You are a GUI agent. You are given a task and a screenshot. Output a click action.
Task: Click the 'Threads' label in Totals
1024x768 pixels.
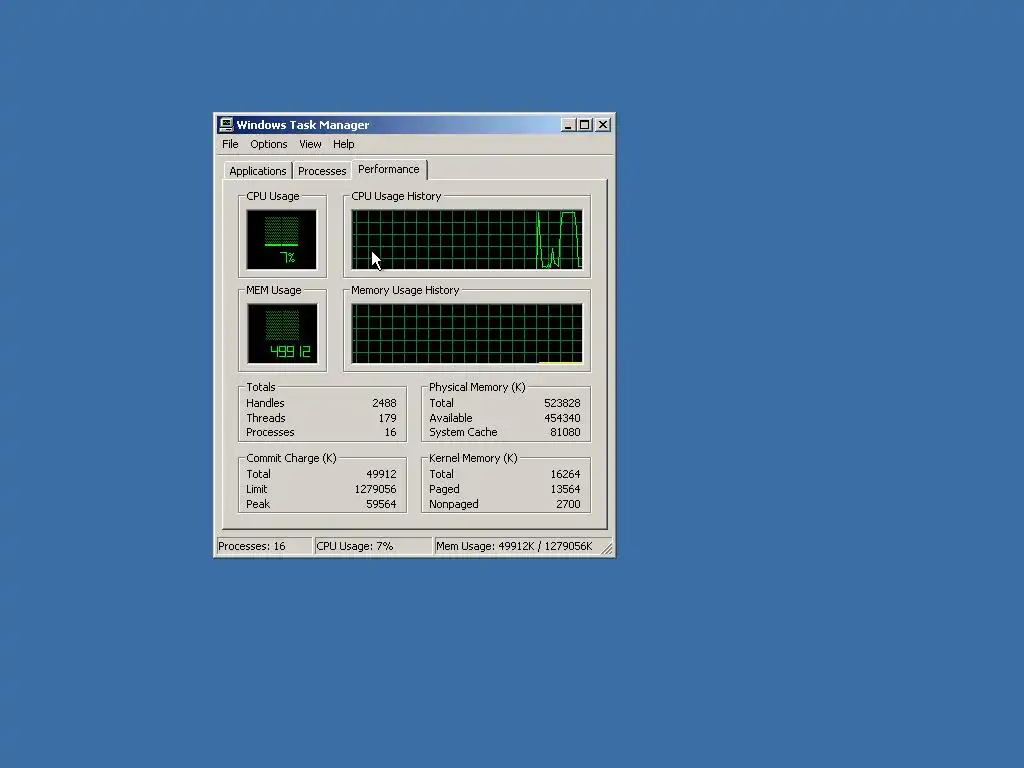pyautogui.click(x=266, y=418)
